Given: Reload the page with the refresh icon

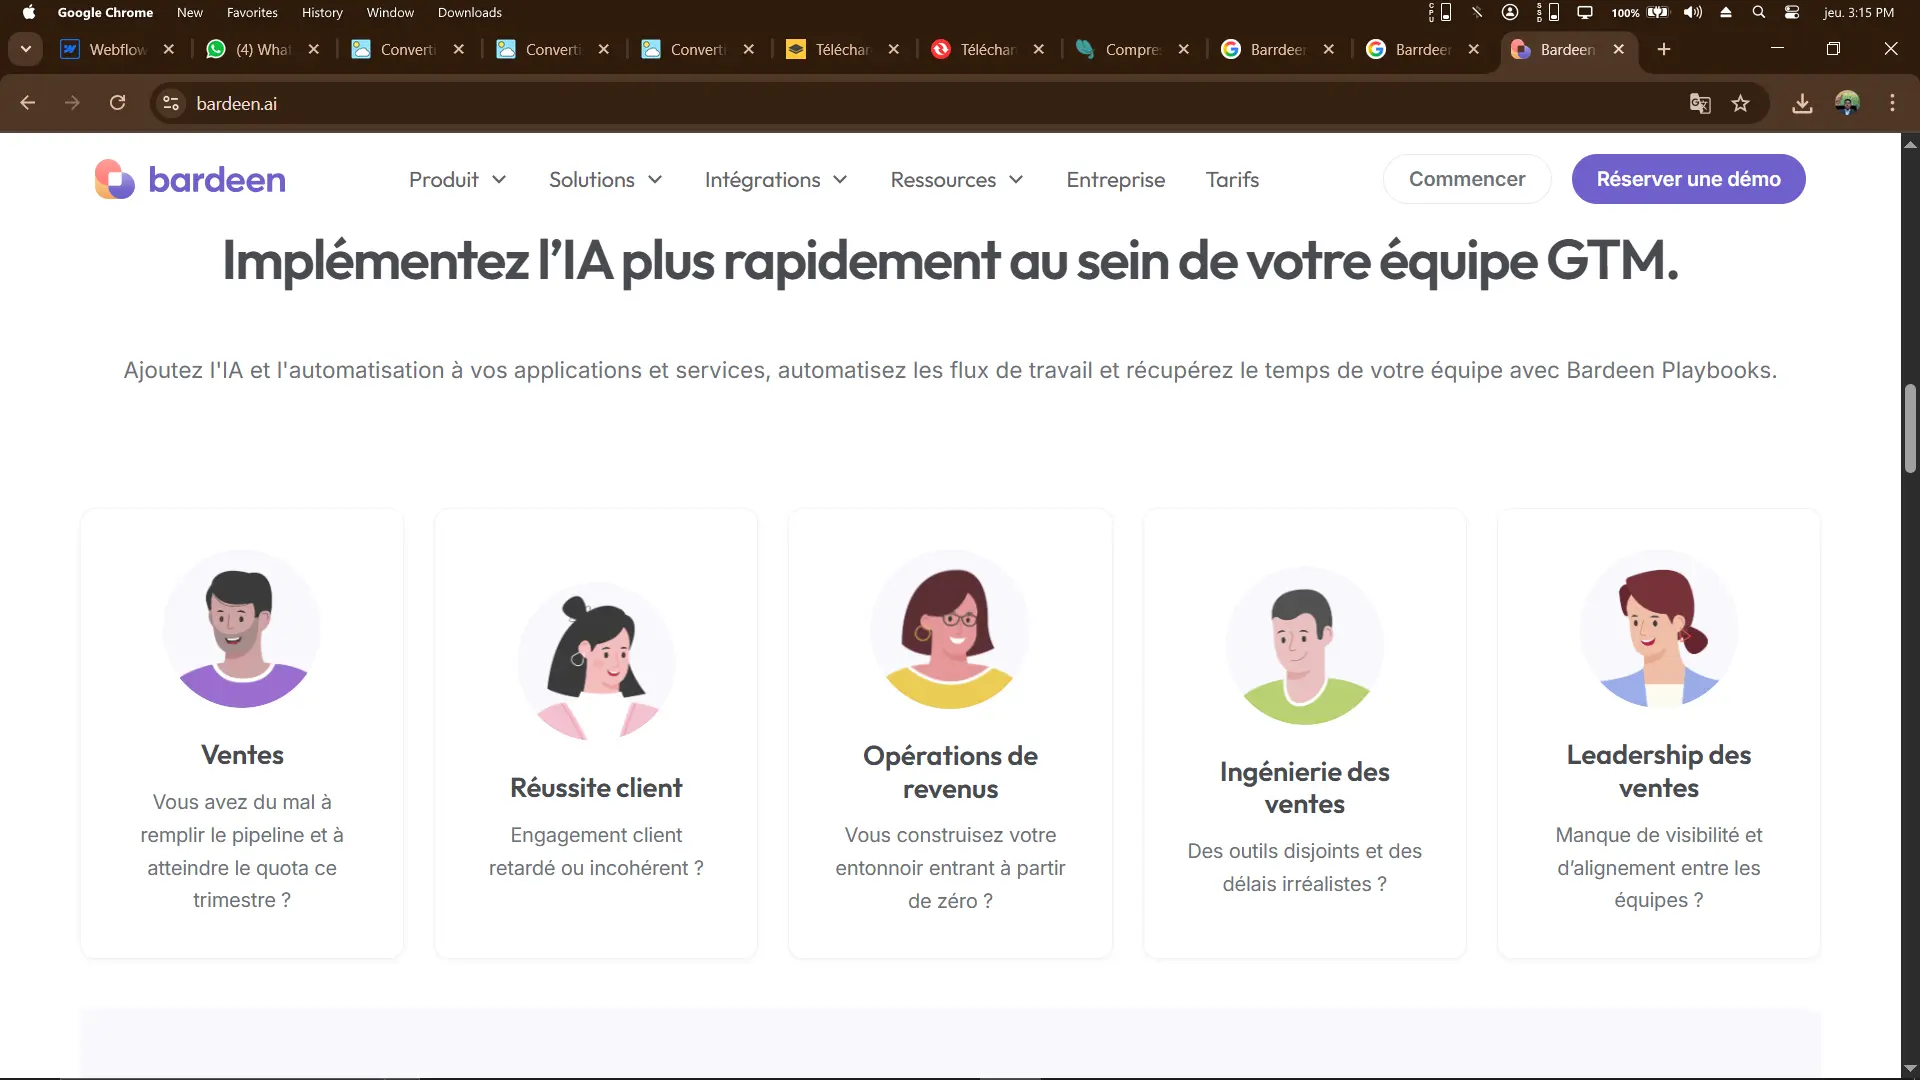Looking at the screenshot, I should (x=117, y=103).
